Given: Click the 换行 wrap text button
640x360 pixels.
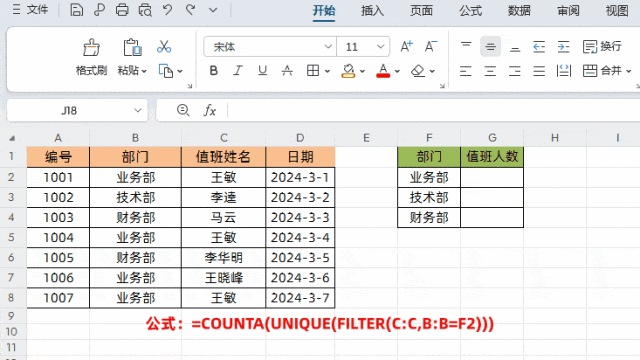Looking at the screenshot, I should (602, 47).
